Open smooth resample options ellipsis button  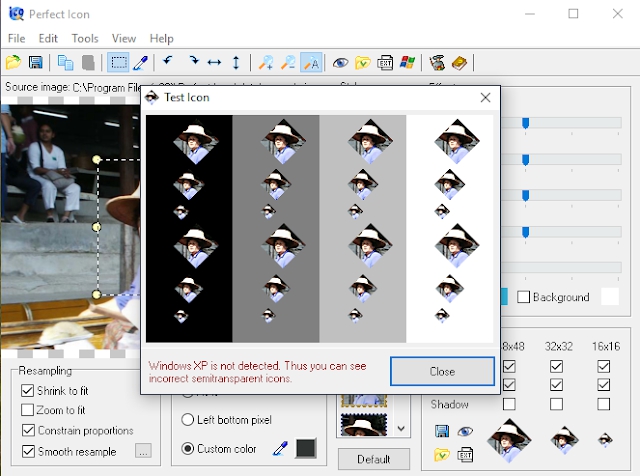pos(143,451)
